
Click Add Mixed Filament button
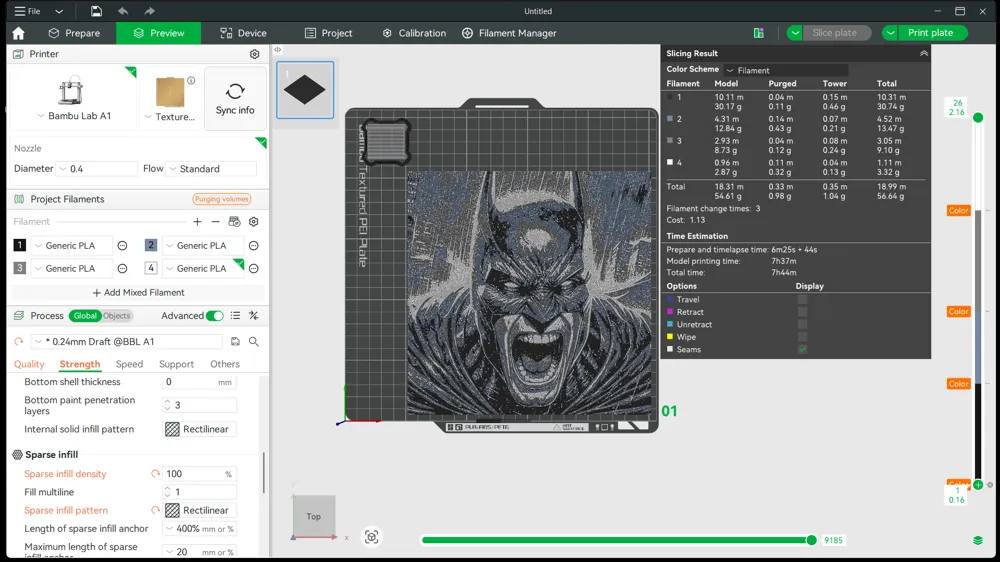(138, 292)
